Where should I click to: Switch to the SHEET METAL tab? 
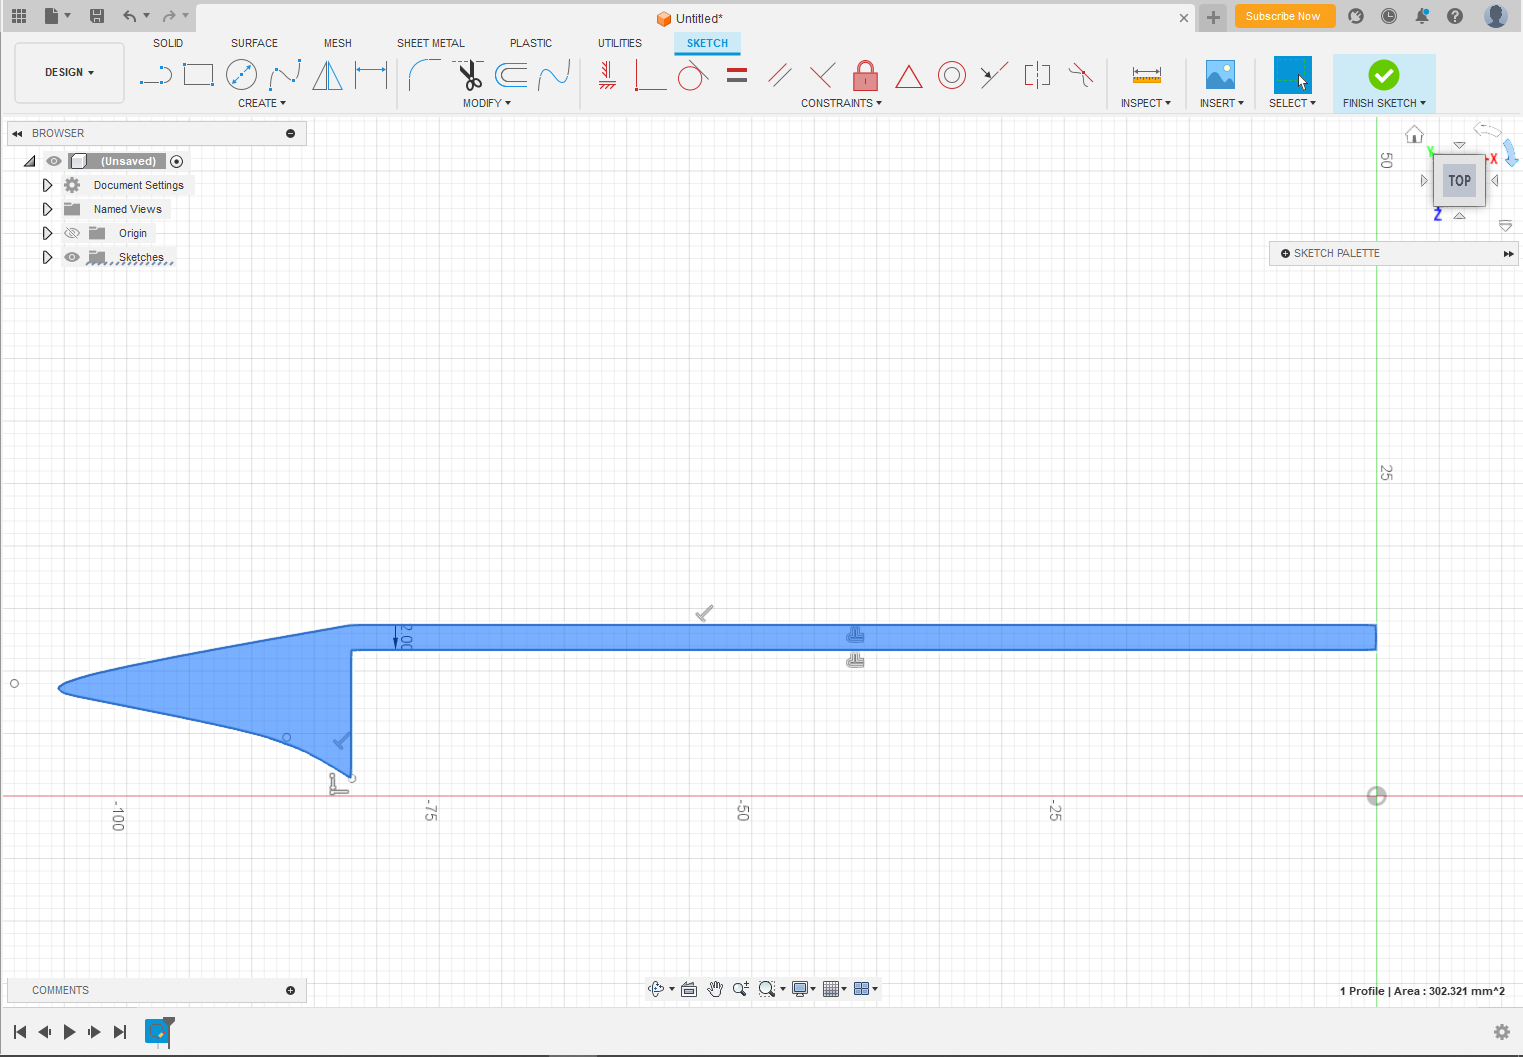pos(431,43)
